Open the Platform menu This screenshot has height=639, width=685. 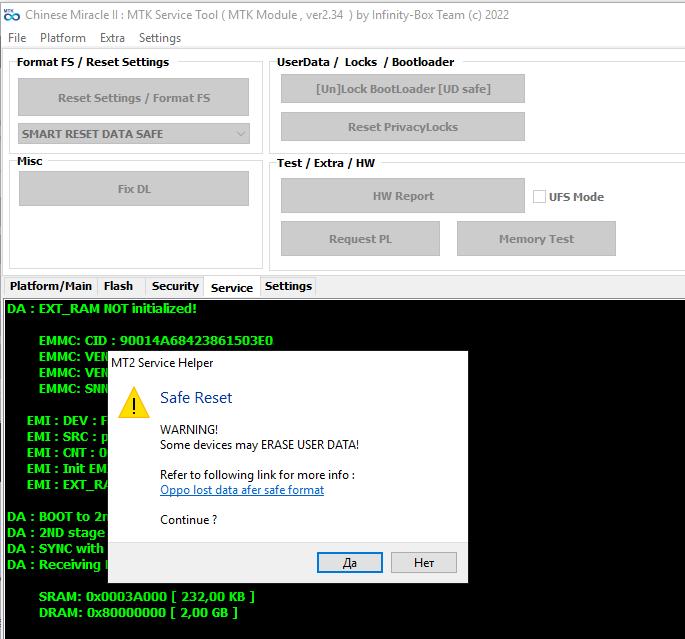[x=62, y=38]
